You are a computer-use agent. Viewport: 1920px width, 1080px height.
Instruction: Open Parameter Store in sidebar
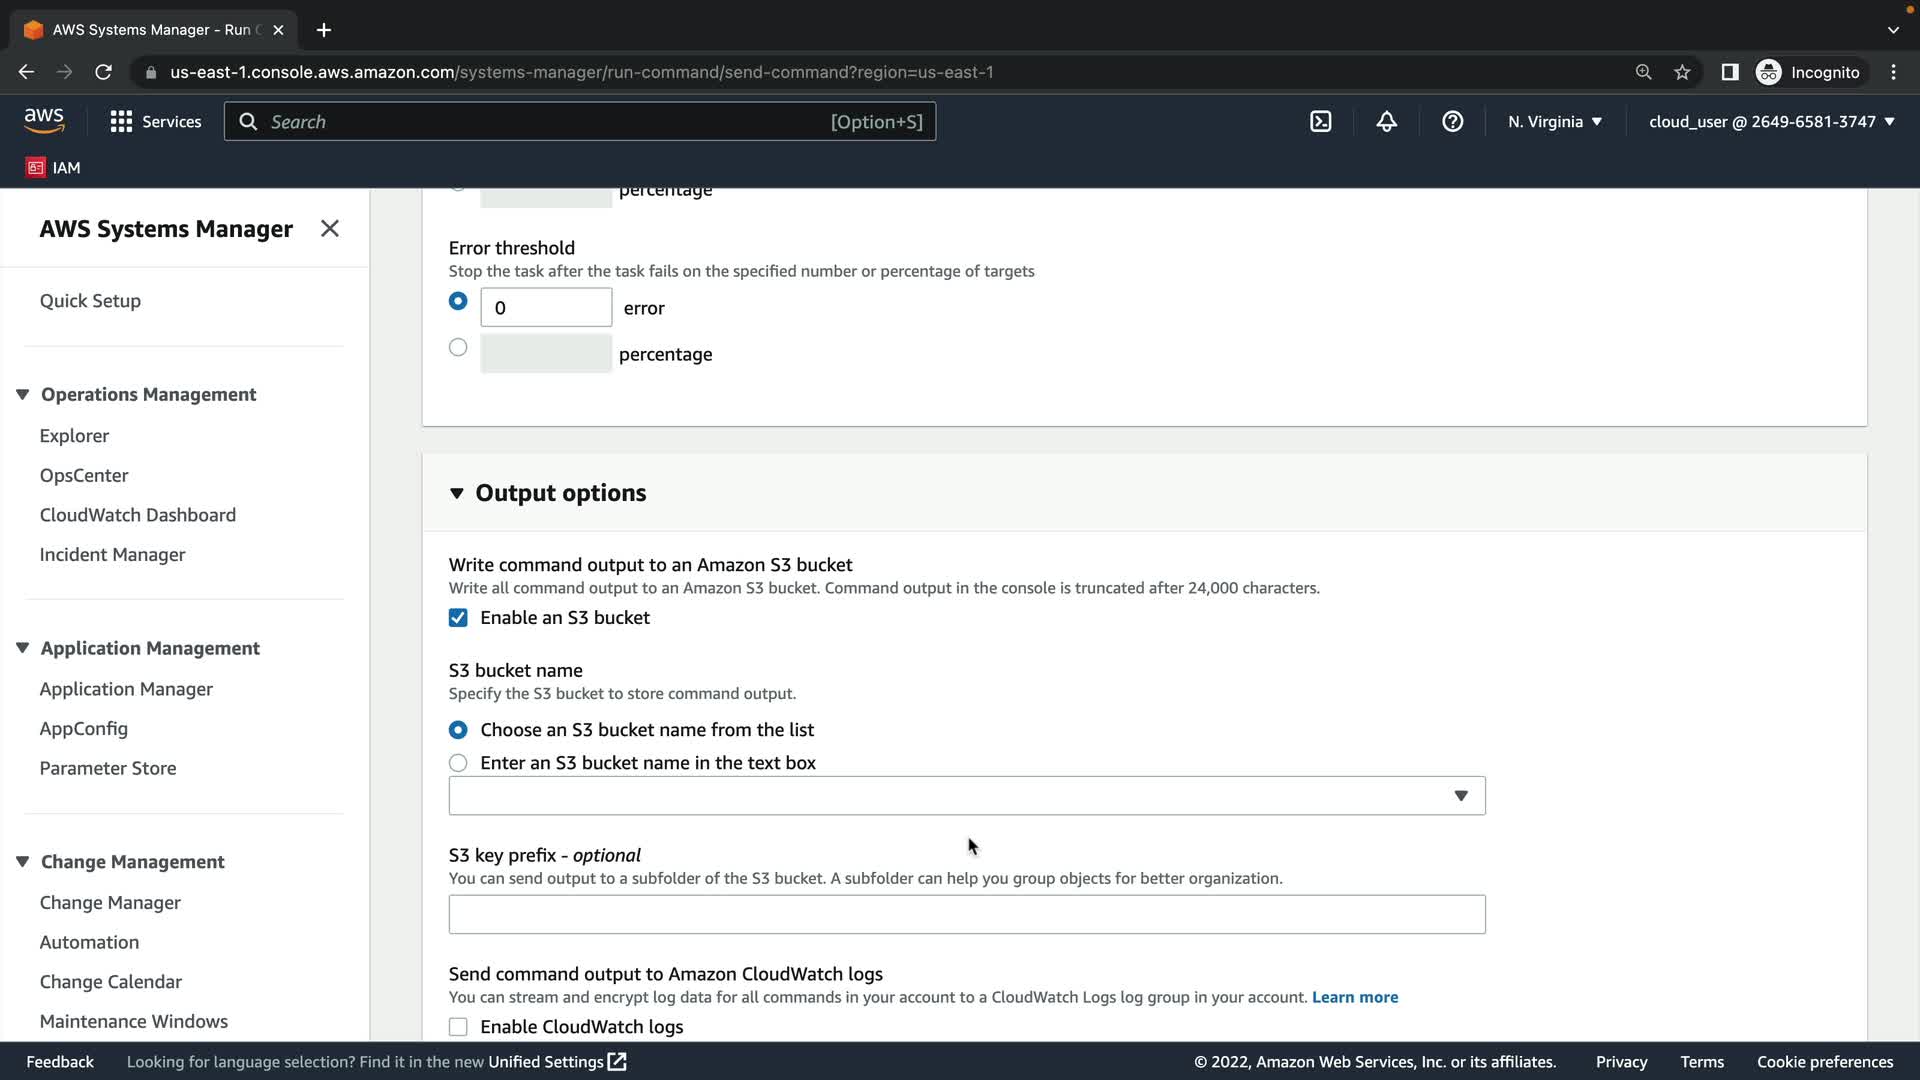click(x=108, y=768)
